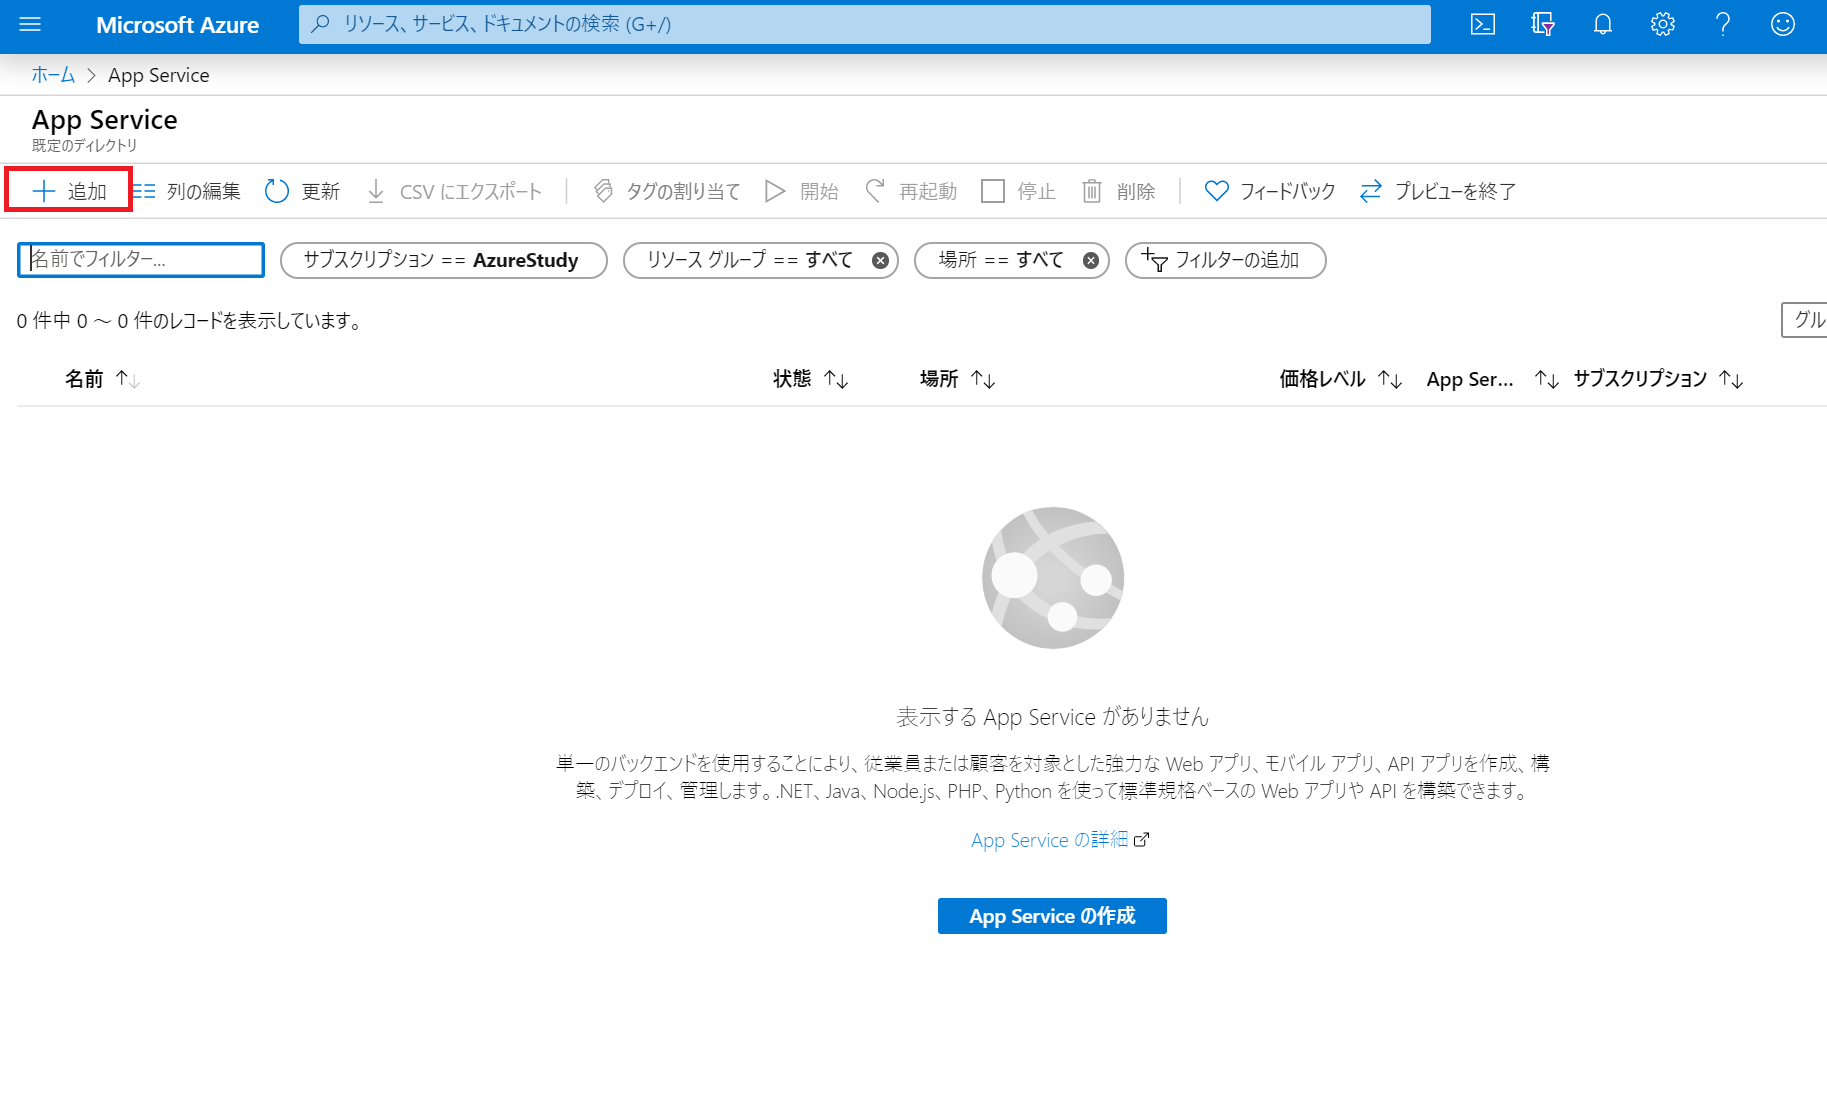Go to ホーム in the breadcrumb
The height and width of the screenshot is (1096, 1827).
53,75
